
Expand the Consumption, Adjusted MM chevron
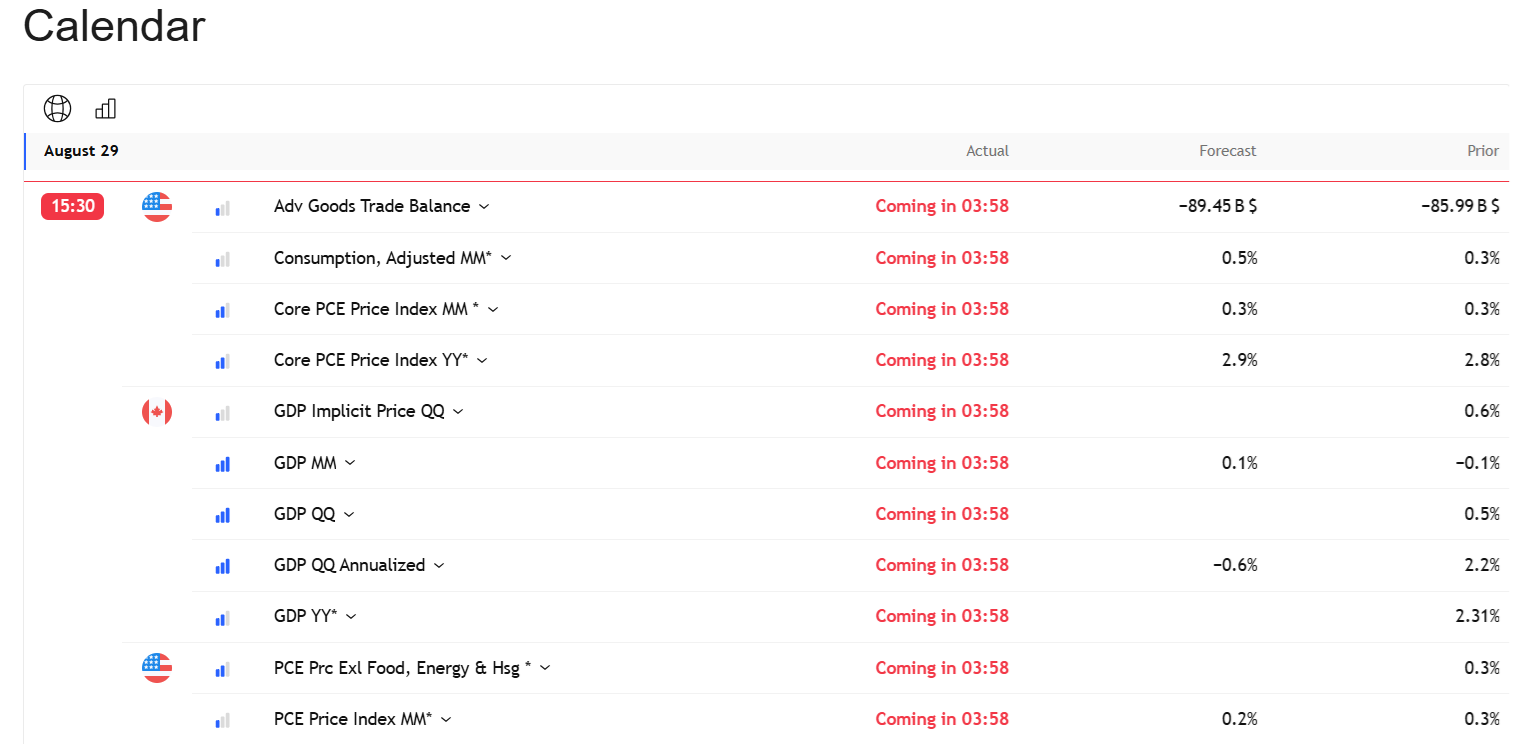pos(506,258)
